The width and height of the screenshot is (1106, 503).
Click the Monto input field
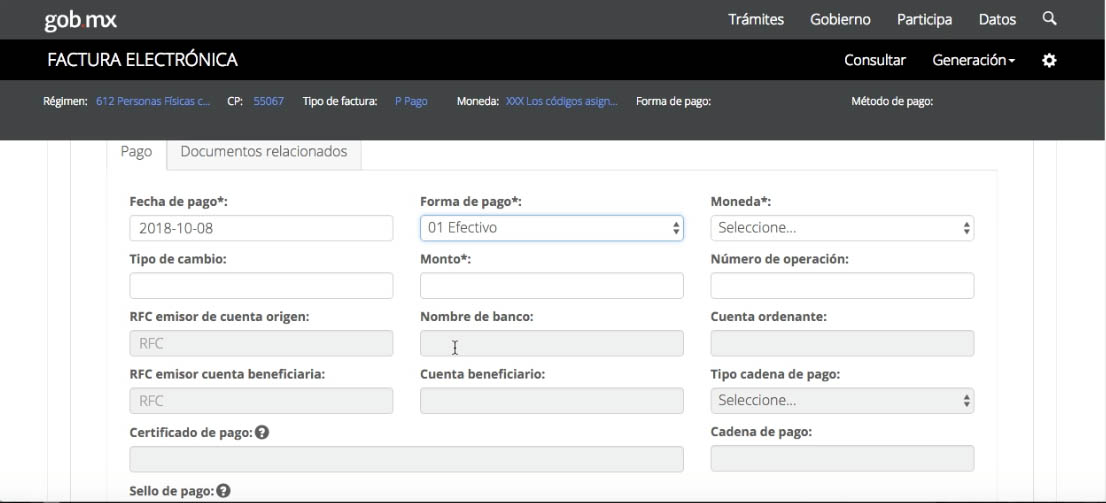(x=552, y=286)
